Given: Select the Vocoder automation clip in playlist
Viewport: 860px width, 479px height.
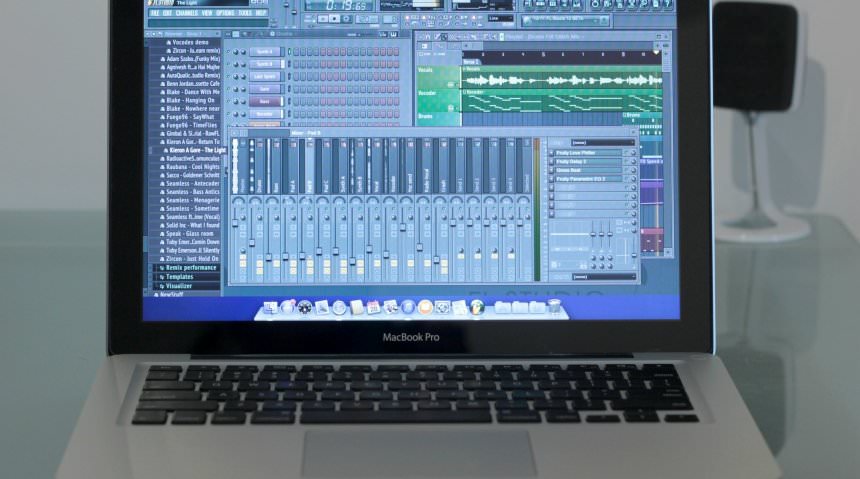Looking at the screenshot, I should (562, 100).
